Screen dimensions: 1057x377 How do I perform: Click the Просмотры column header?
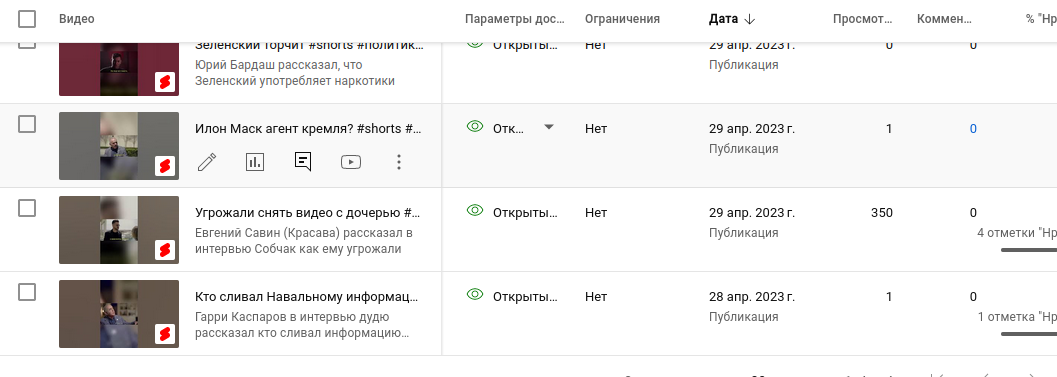tap(864, 19)
